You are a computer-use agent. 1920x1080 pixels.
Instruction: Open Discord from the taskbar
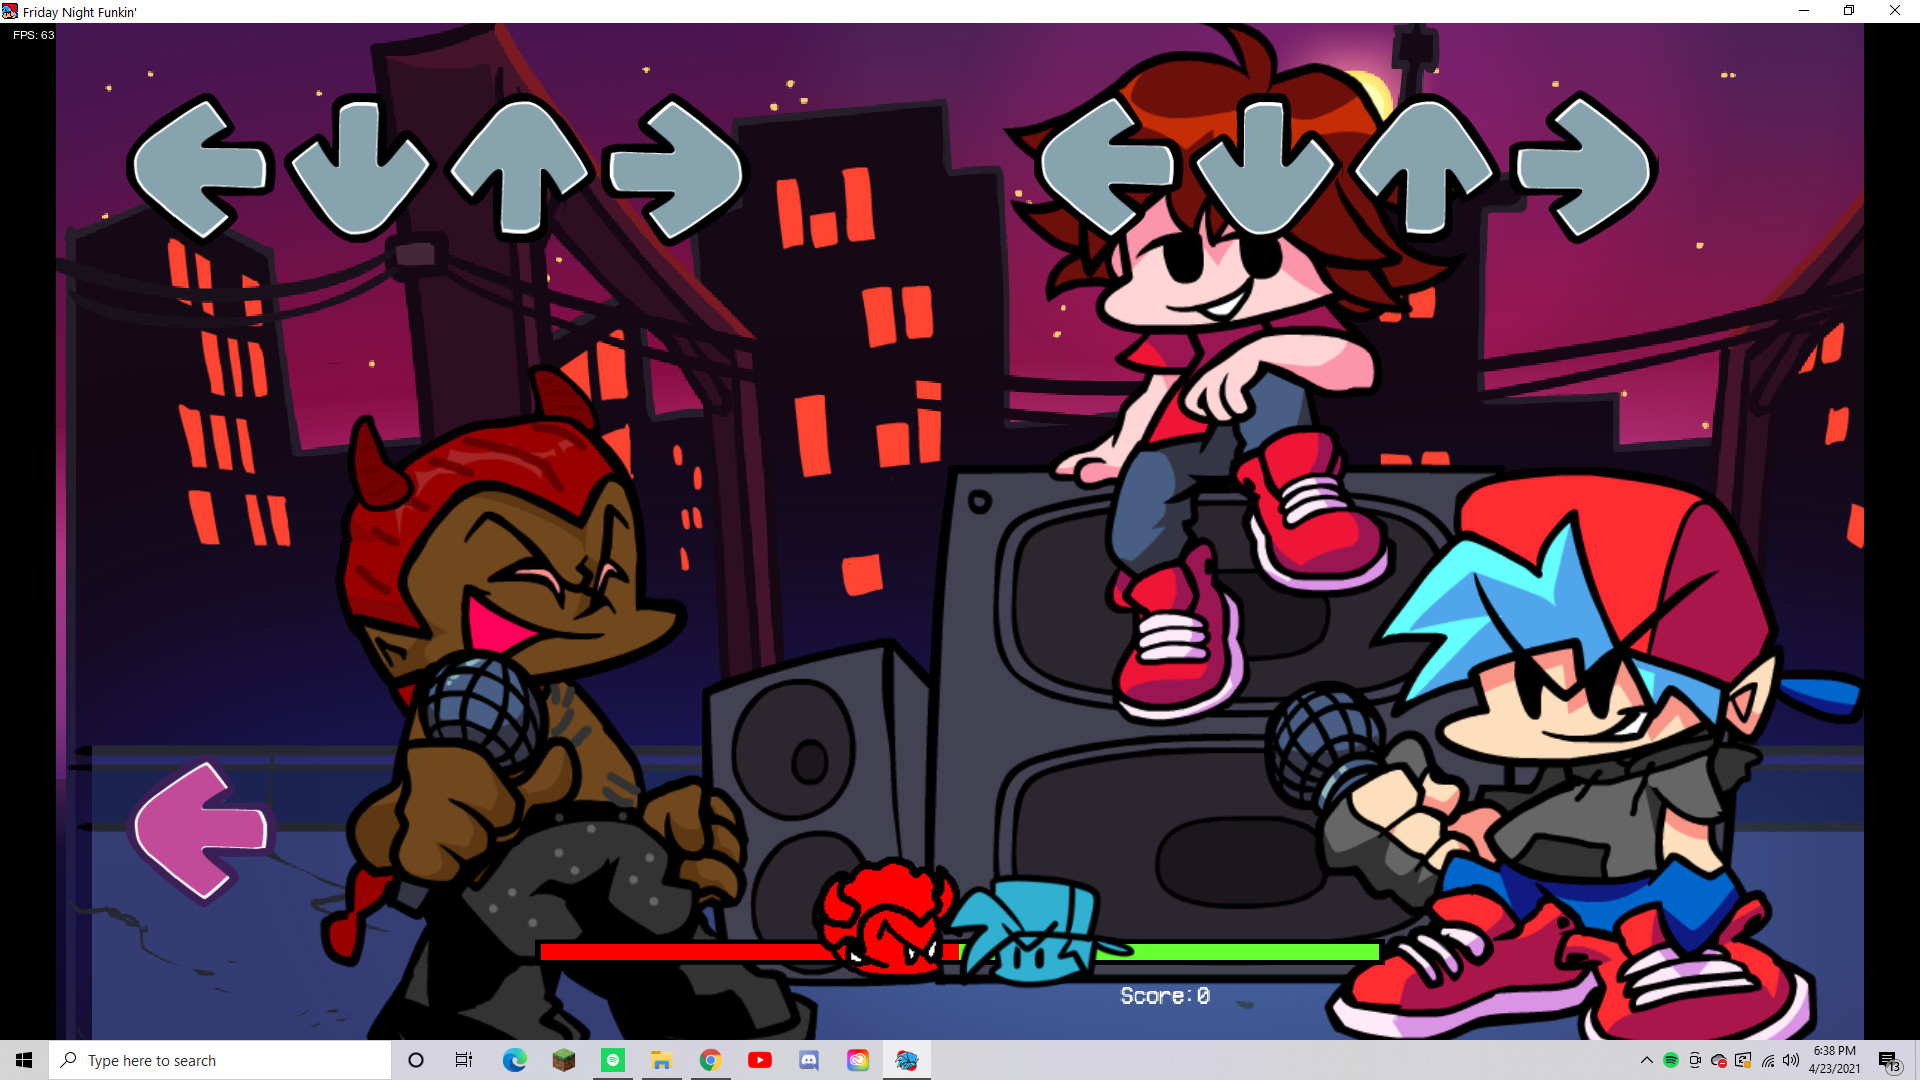click(x=809, y=1060)
